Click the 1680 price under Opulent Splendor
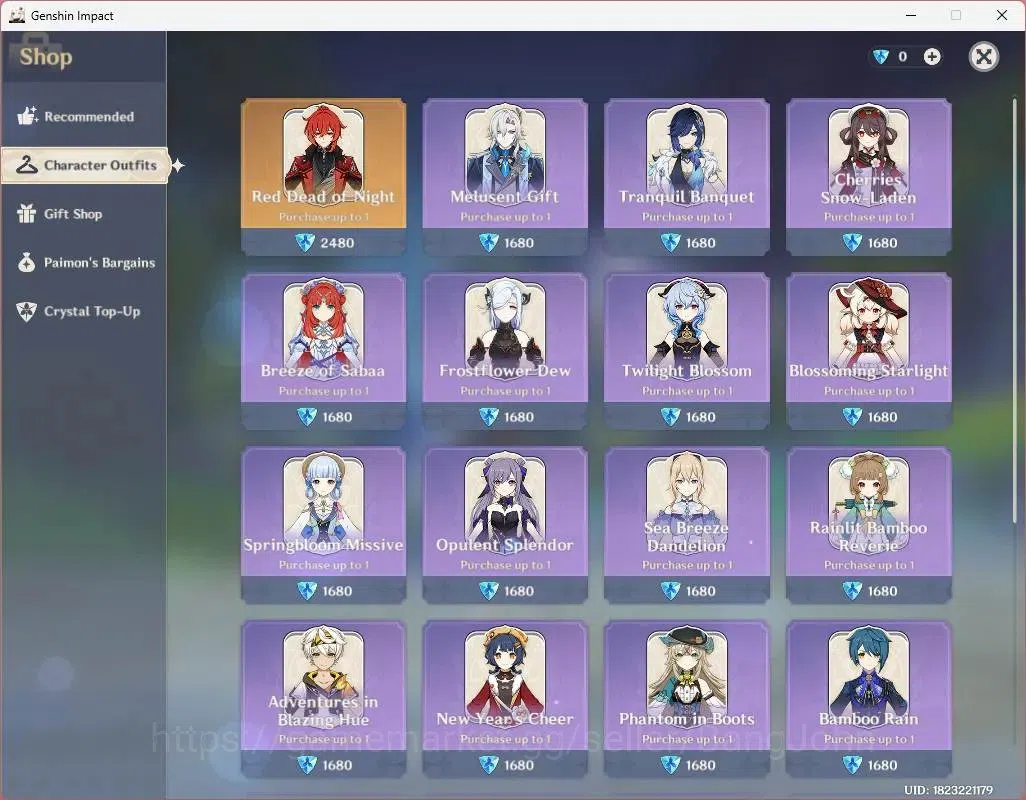 [519, 591]
